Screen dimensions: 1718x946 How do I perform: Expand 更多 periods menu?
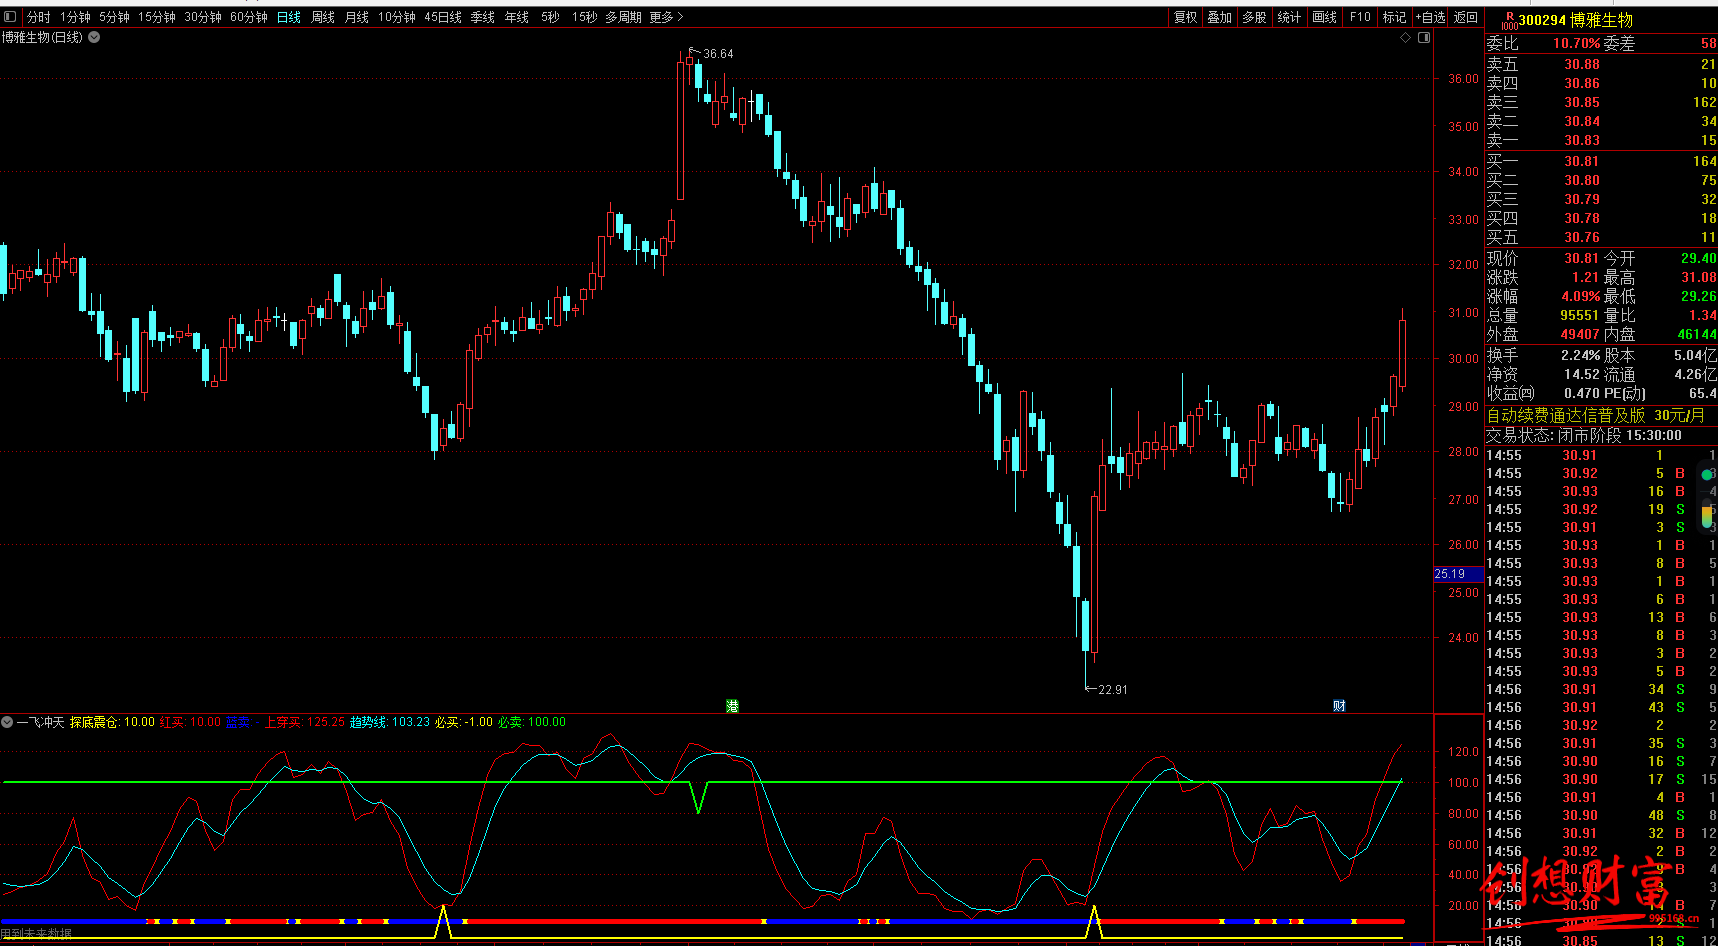click(666, 17)
